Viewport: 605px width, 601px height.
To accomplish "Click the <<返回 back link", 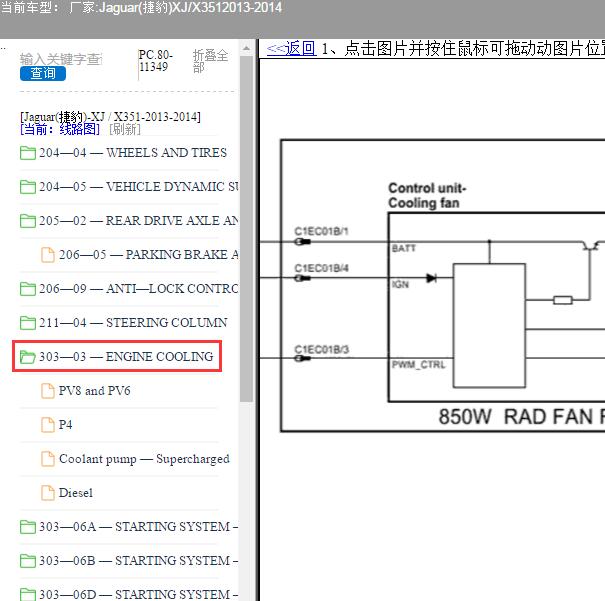I will [291, 49].
